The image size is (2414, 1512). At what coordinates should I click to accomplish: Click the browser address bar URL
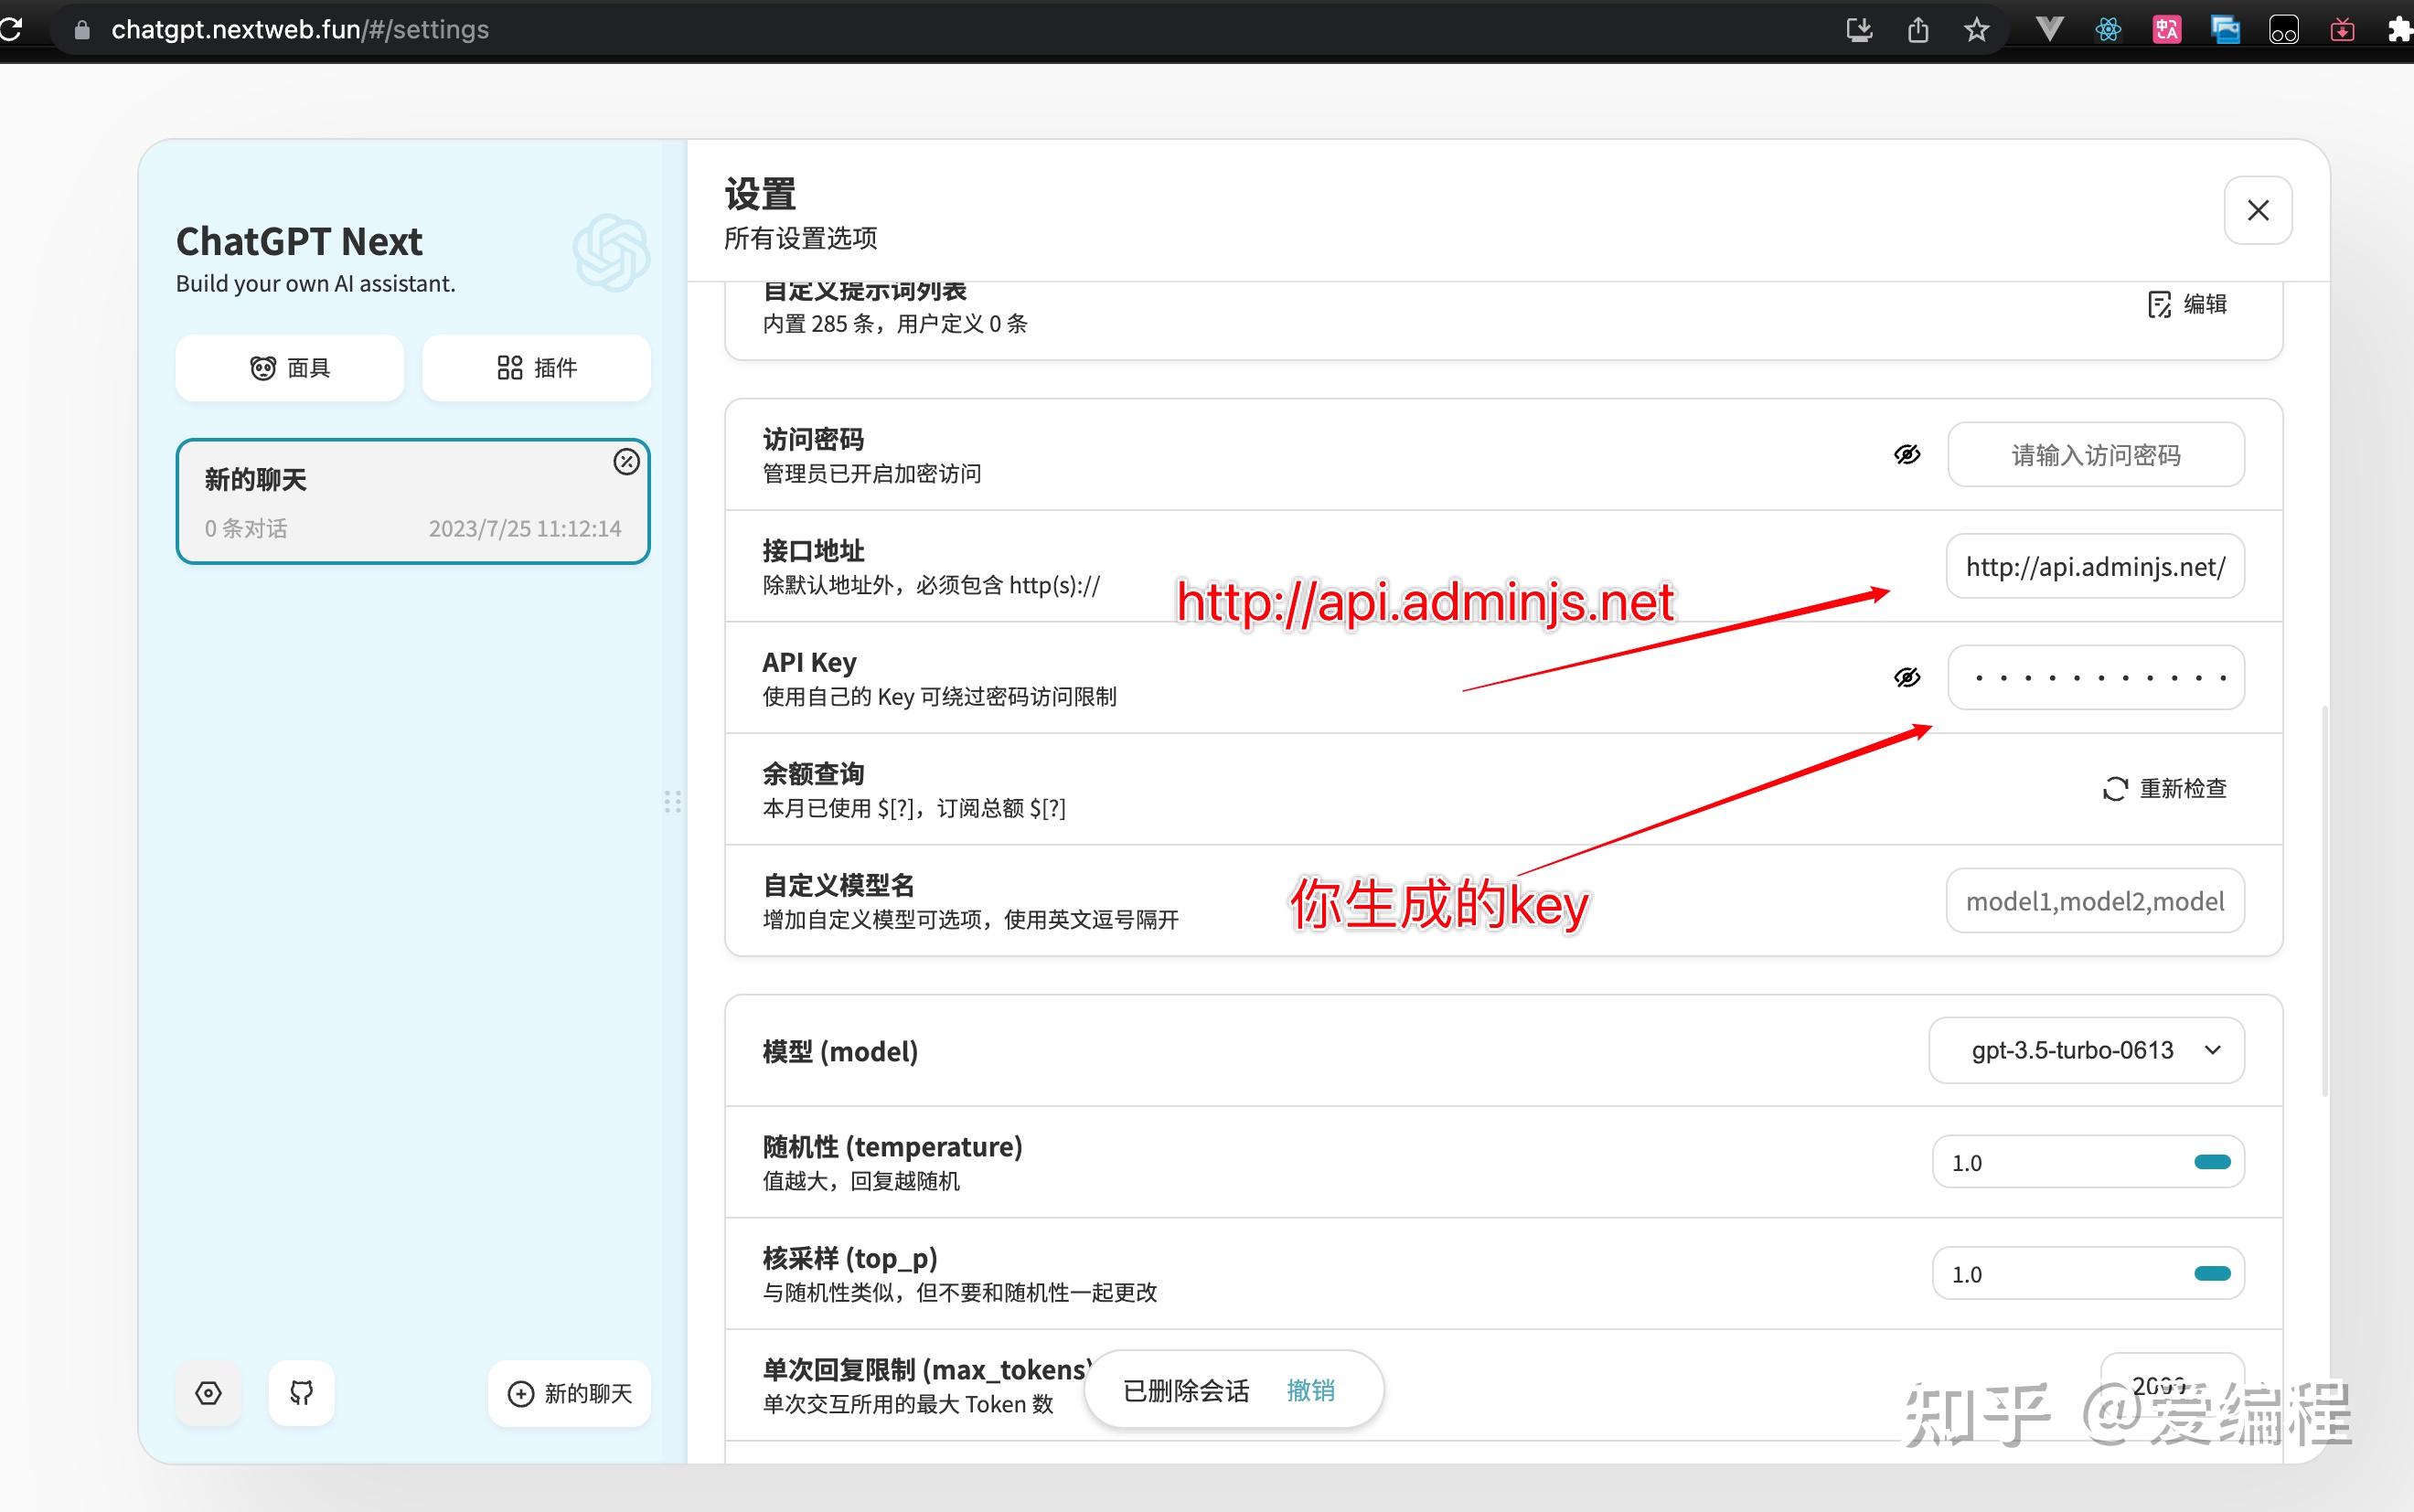(300, 30)
